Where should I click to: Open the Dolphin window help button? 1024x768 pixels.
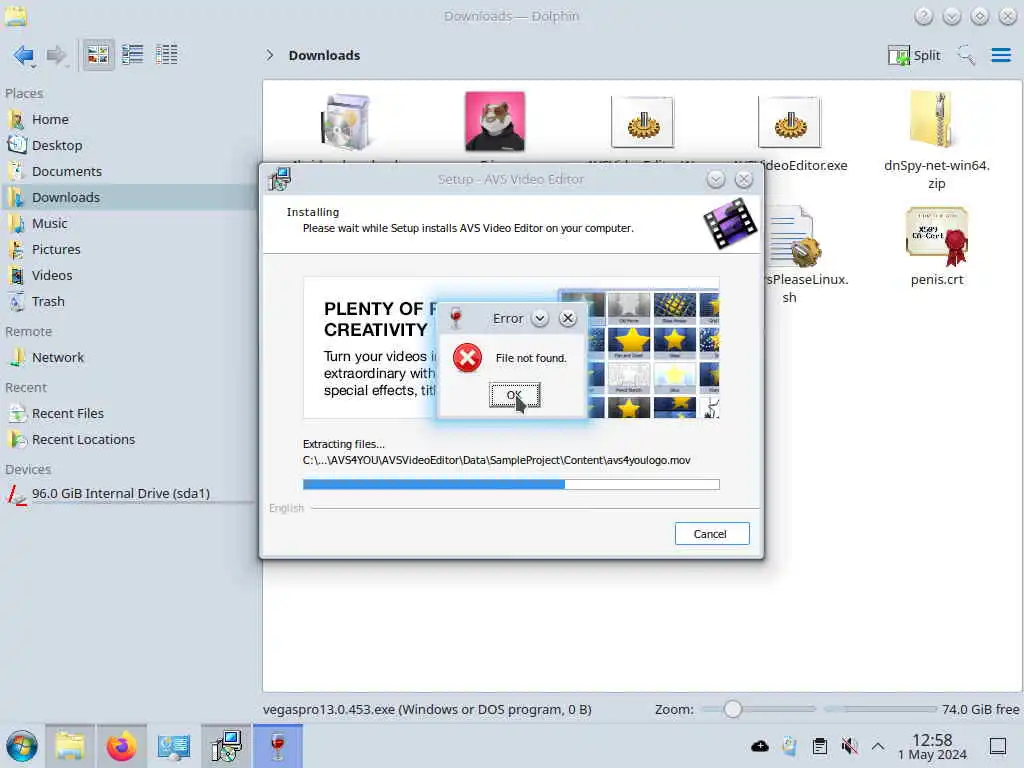click(923, 16)
